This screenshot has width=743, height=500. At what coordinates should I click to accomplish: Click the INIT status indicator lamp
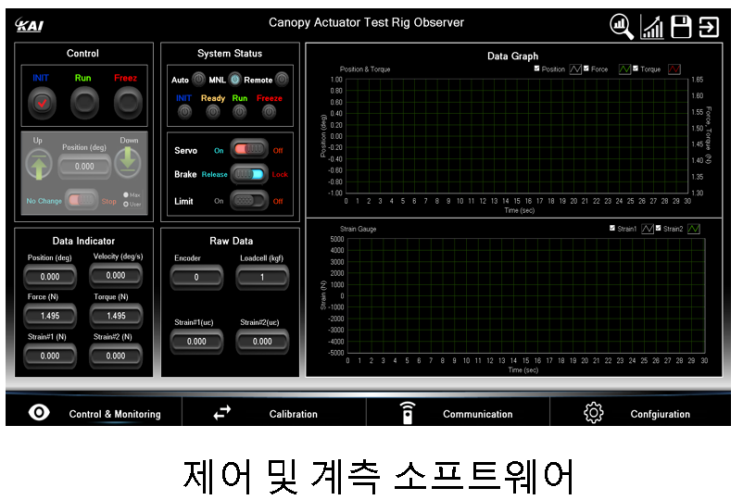184,112
